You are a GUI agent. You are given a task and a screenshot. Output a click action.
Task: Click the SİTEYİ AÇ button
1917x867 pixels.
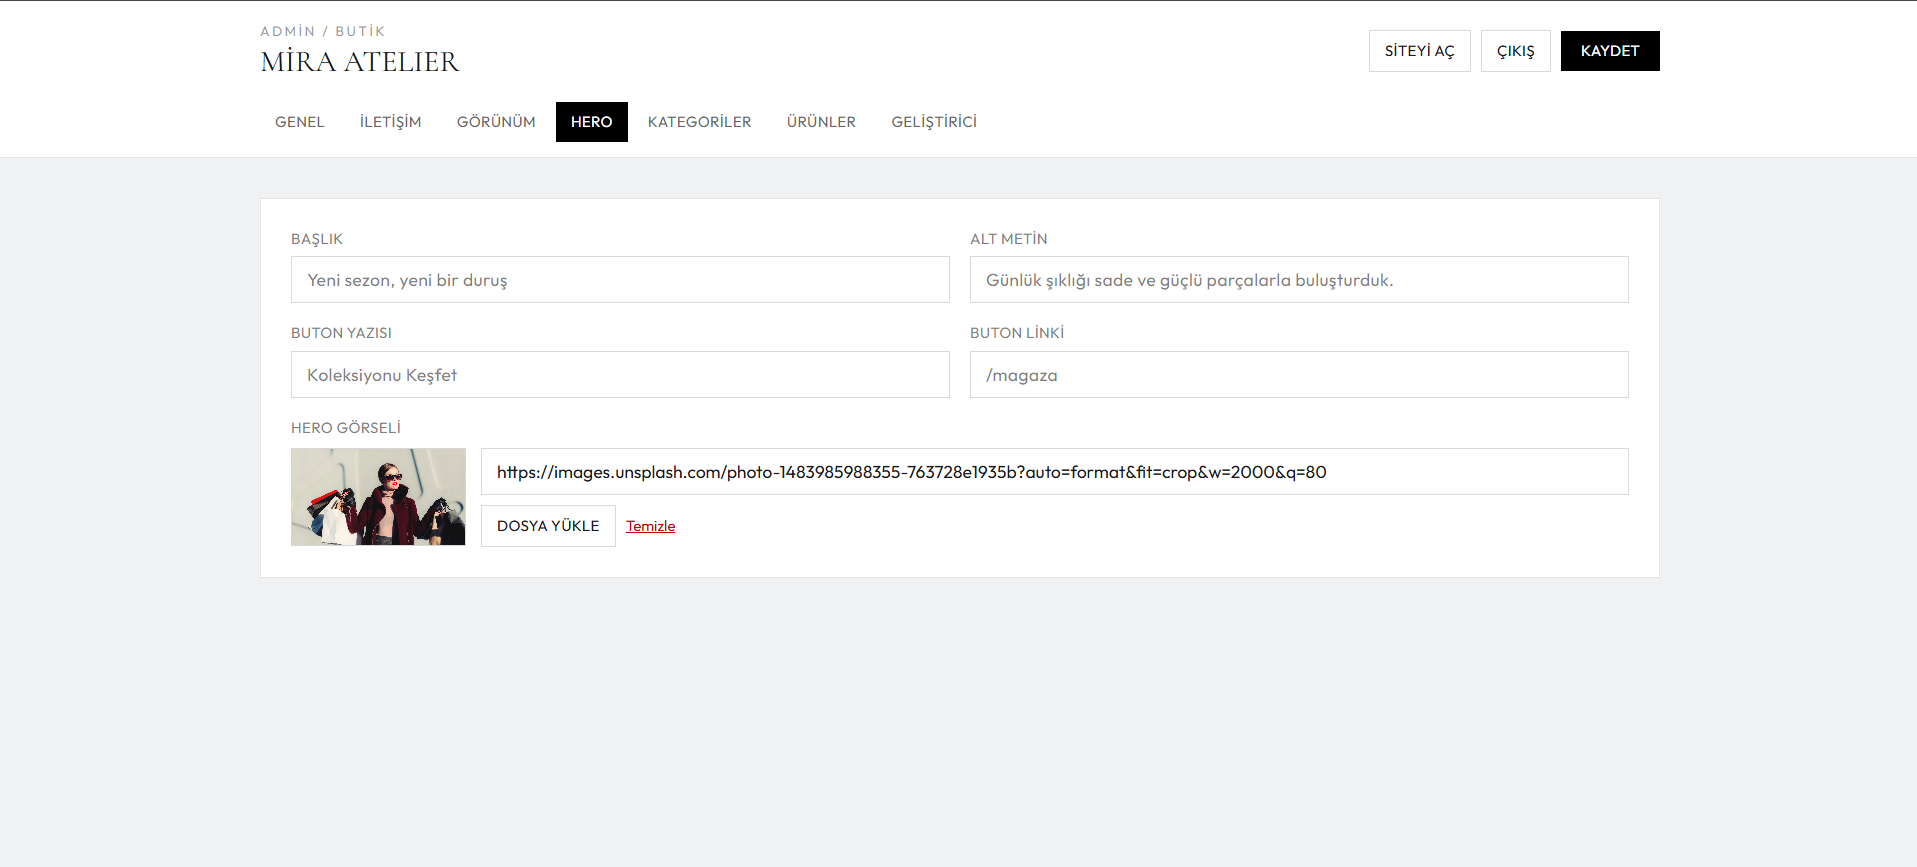pos(1419,51)
